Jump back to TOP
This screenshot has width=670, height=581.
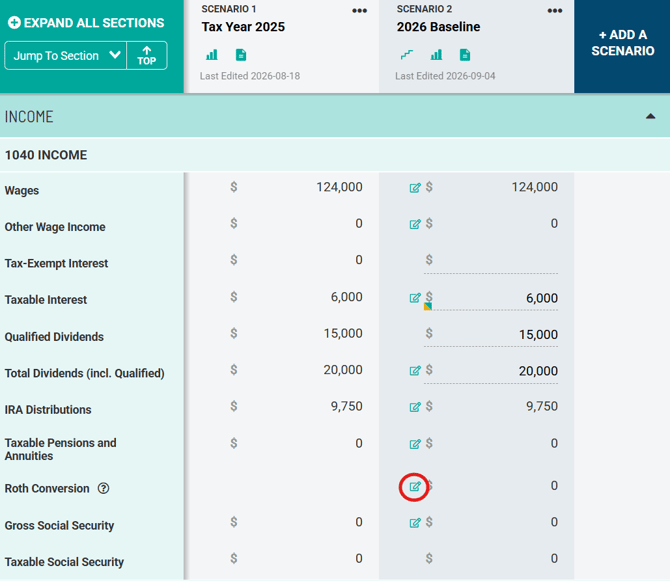[147, 56]
